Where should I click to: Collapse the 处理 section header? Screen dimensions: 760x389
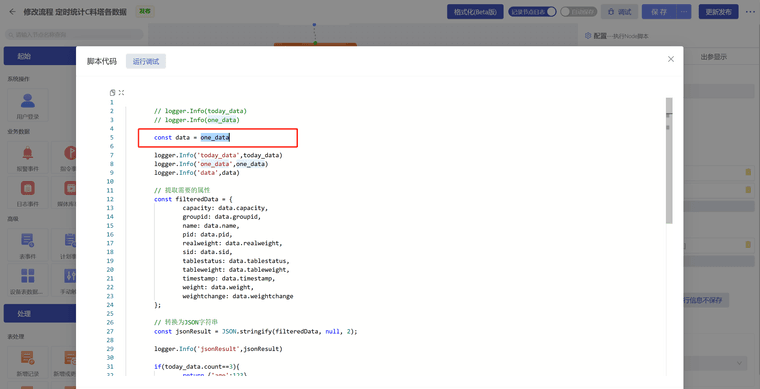coord(40,314)
